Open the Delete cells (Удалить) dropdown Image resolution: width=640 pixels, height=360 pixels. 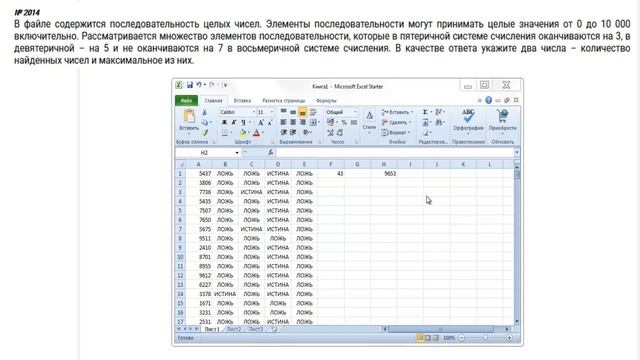point(396,122)
